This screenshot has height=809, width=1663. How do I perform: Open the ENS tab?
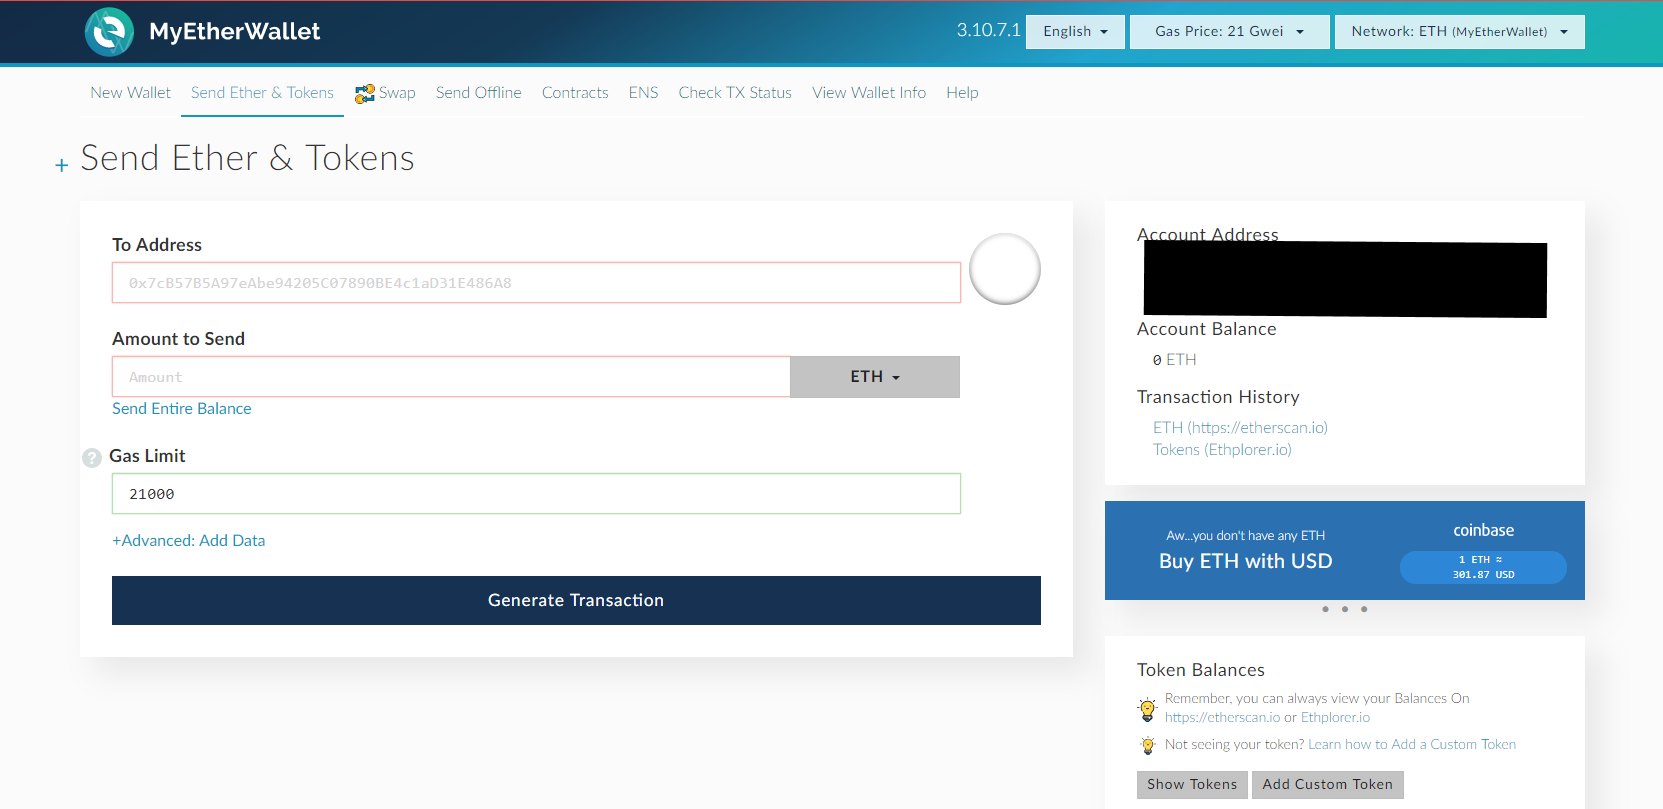coord(643,92)
